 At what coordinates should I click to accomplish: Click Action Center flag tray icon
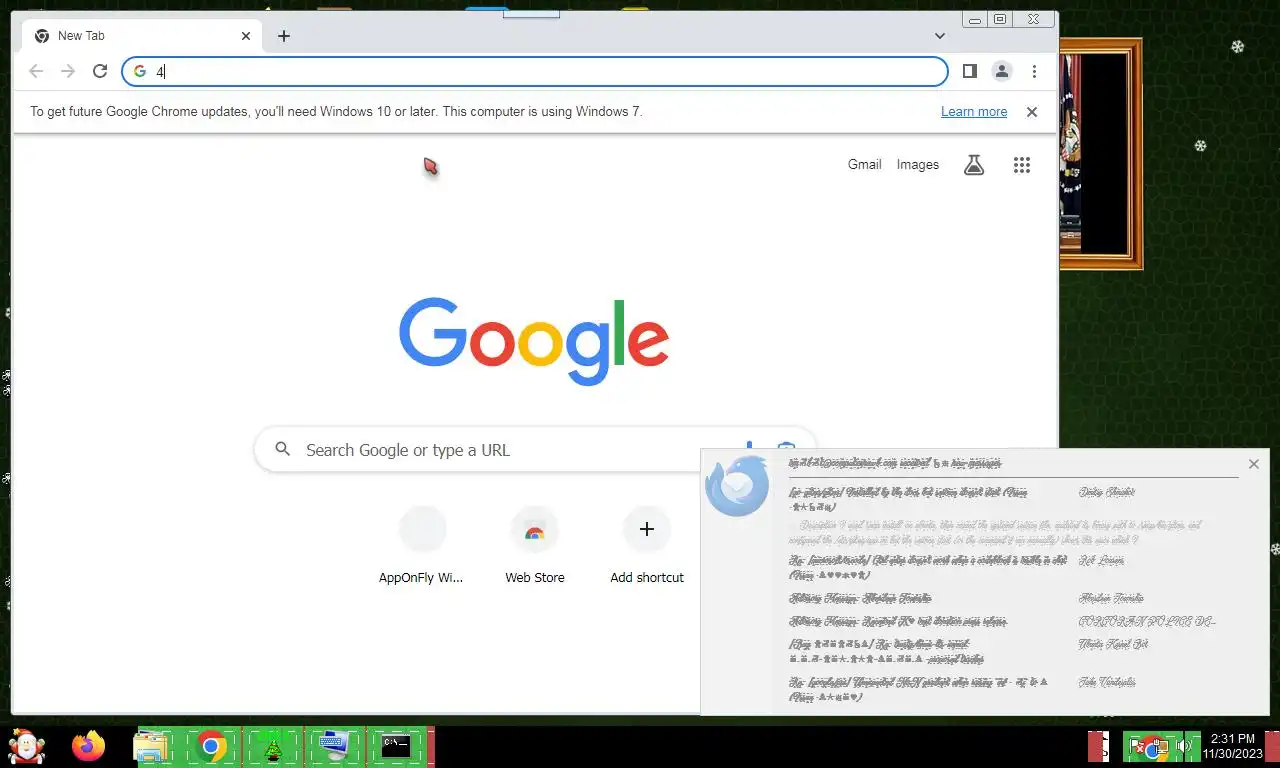pos(1135,746)
